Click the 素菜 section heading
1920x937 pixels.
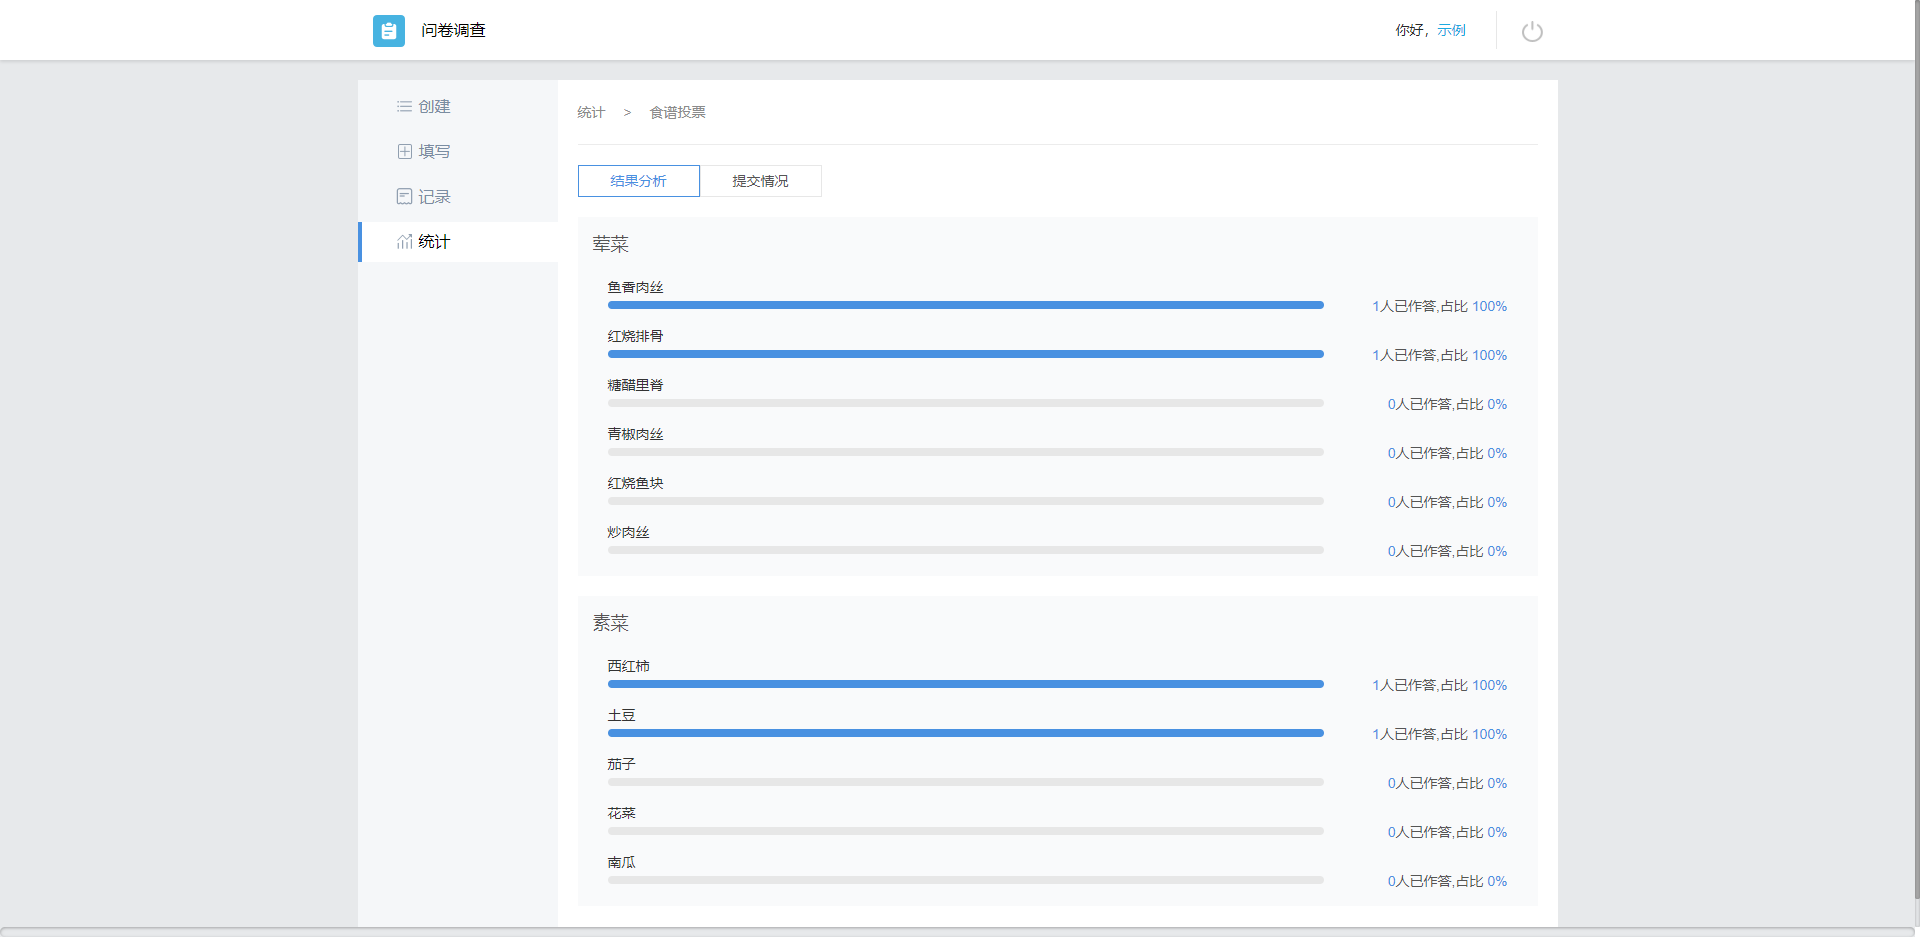(x=610, y=623)
